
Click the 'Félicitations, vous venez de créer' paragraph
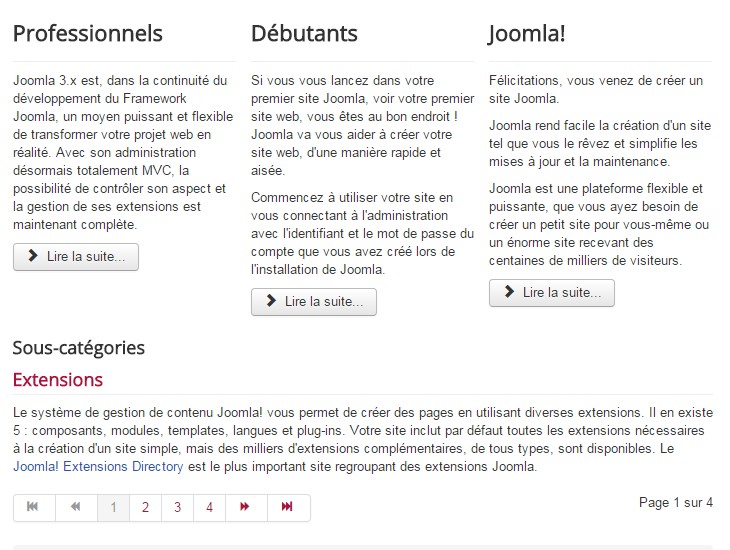coord(596,89)
